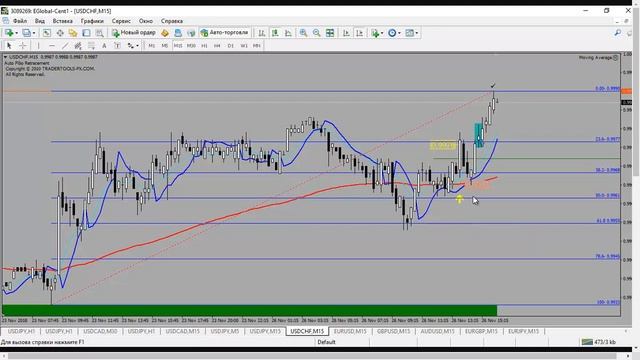Expand the Profiles dropdown arrow
This screenshot has width=640, height=360.
click(x=34, y=33)
